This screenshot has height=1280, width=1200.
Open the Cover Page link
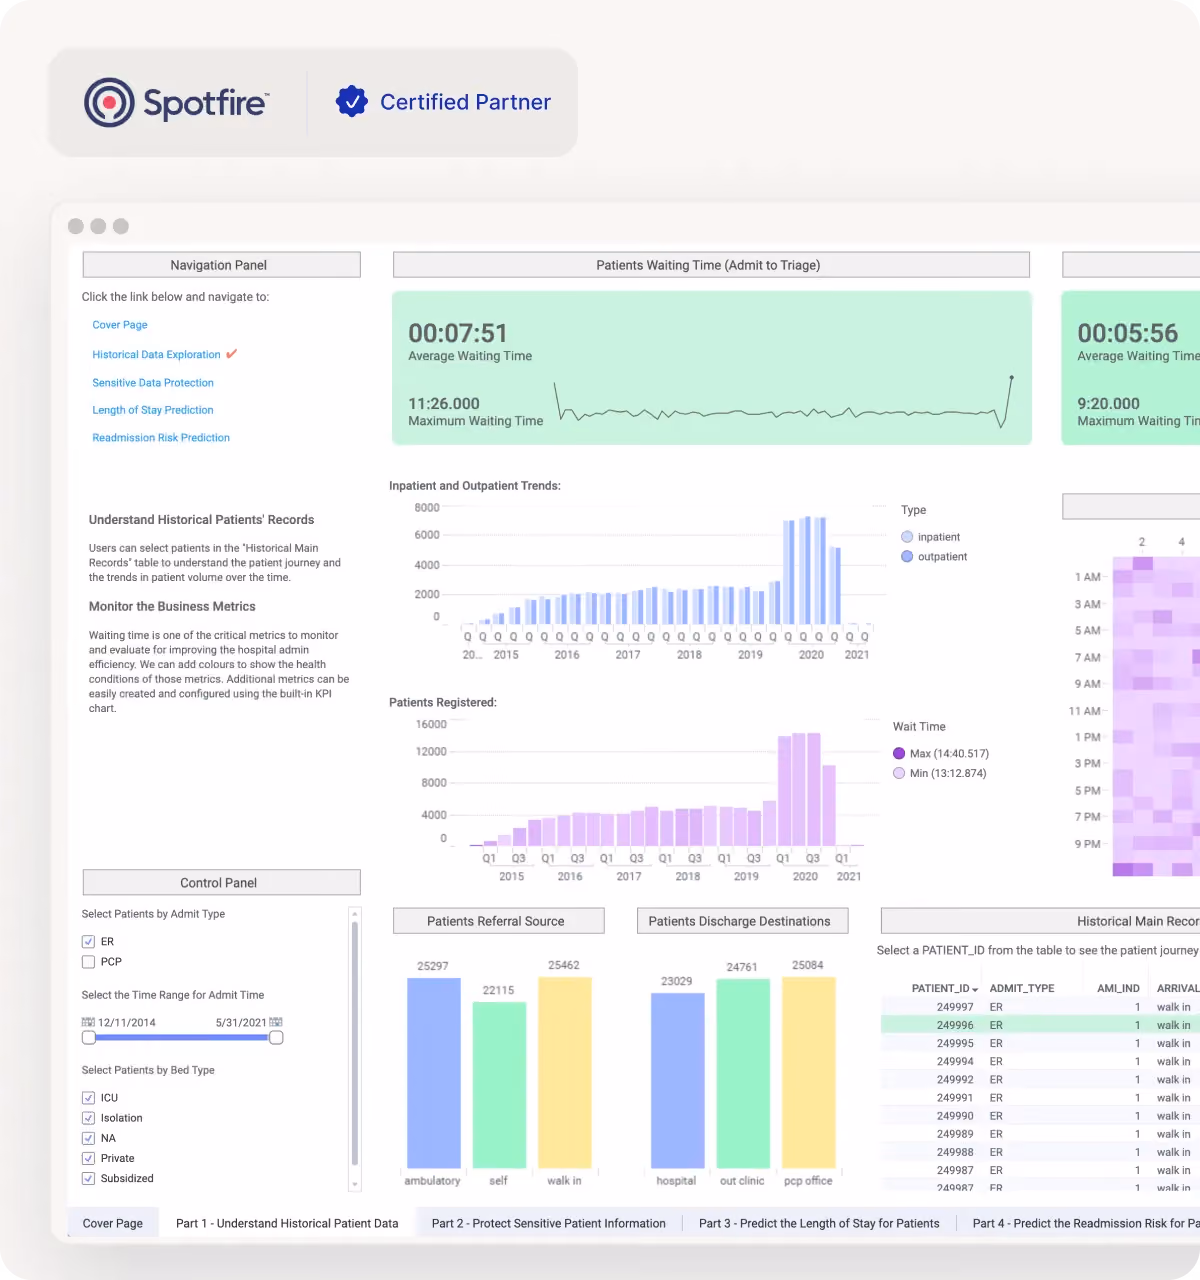click(120, 325)
